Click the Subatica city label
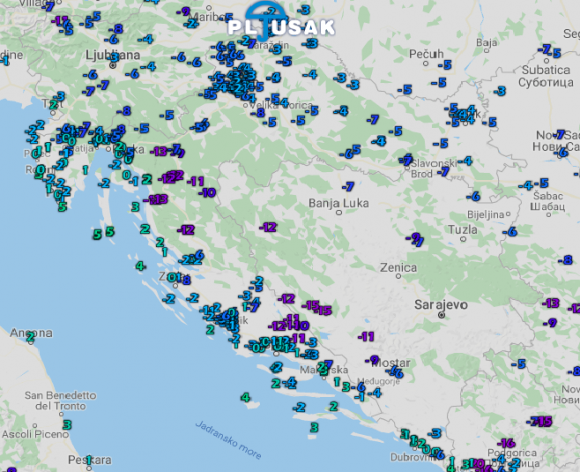The image size is (580, 472). coord(546,70)
